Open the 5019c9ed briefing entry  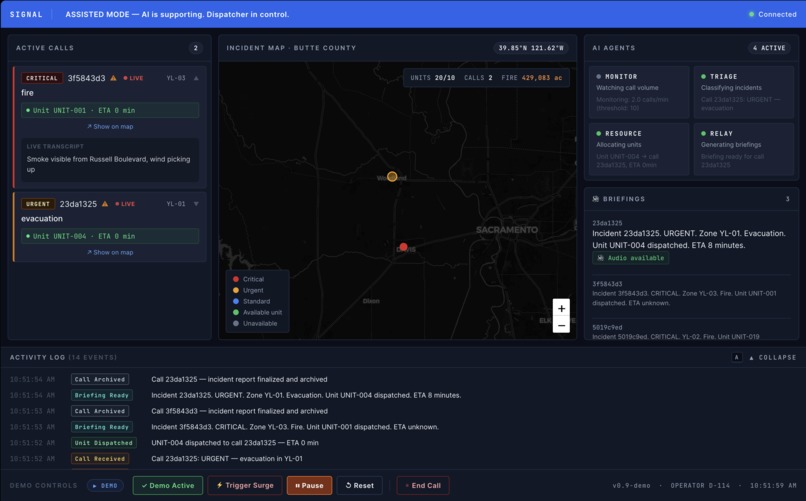[691, 332]
